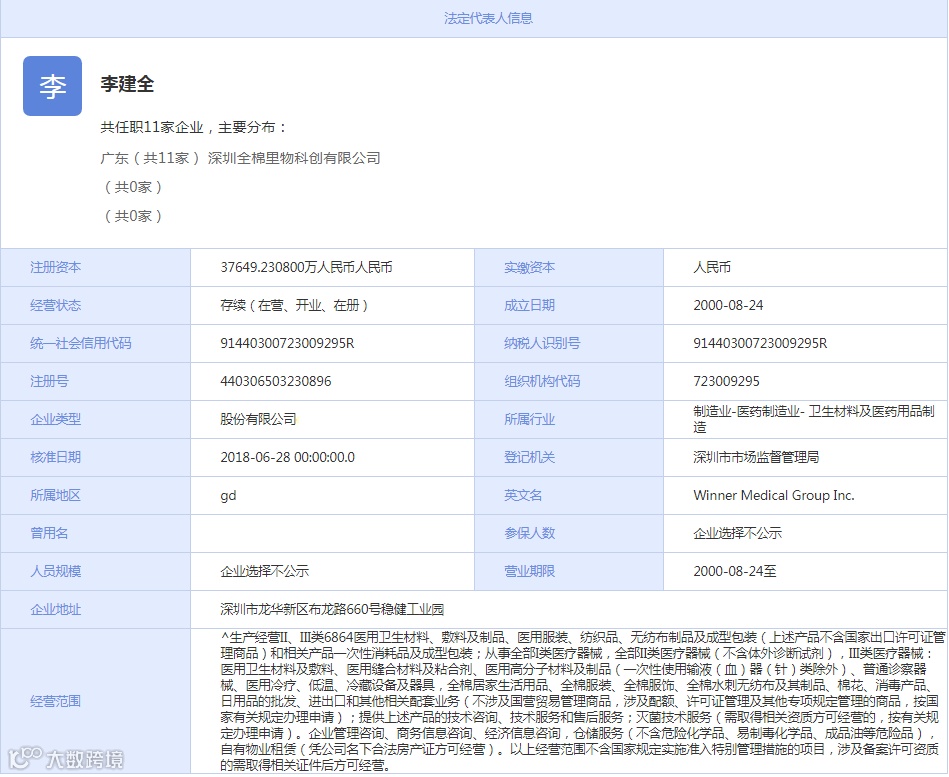
Task: Click the 所属行业 label cell
Action: coord(569,419)
